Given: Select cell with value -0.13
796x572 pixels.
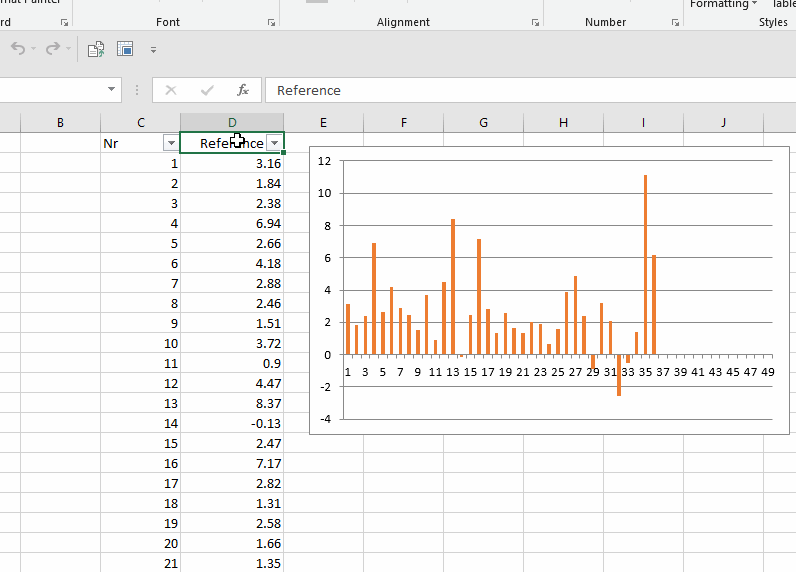Looking at the screenshot, I should [232, 423].
